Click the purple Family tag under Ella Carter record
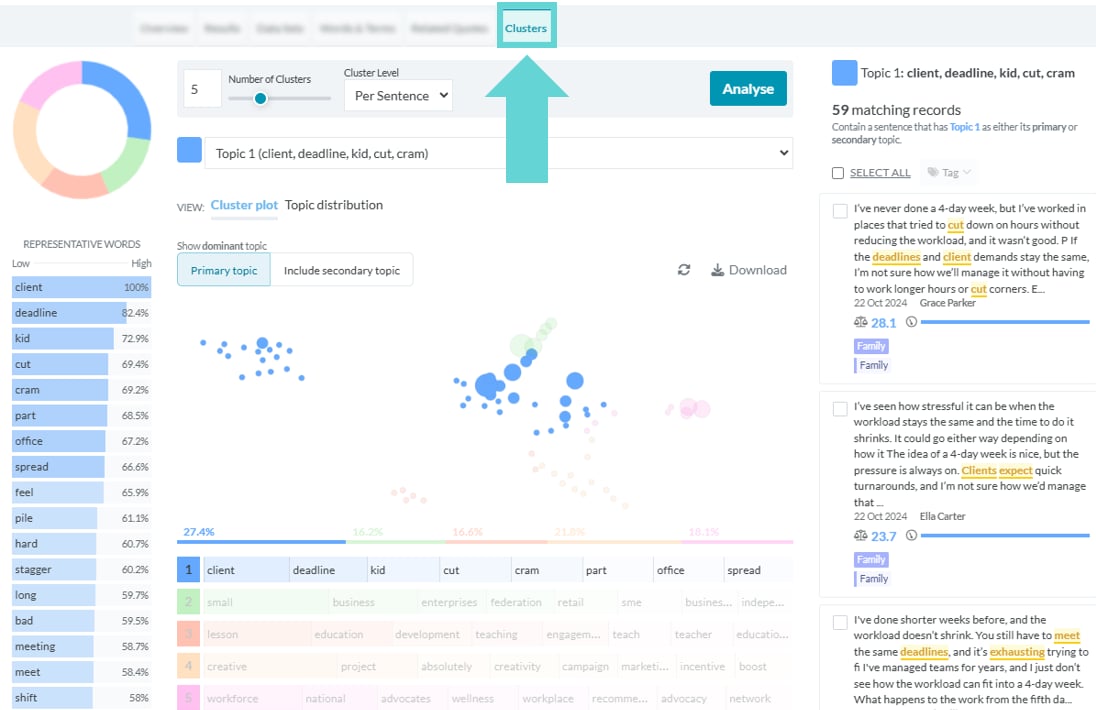 [871, 559]
